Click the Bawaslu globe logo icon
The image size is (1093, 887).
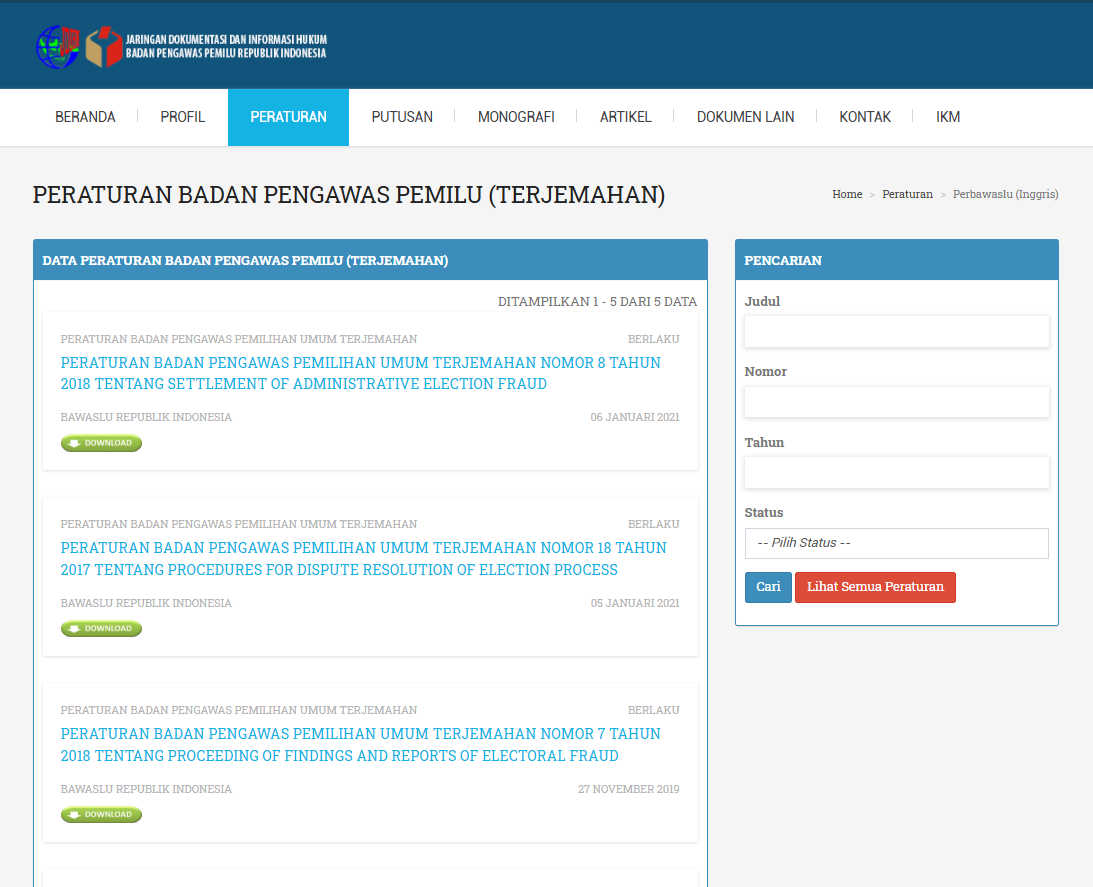coord(57,44)
